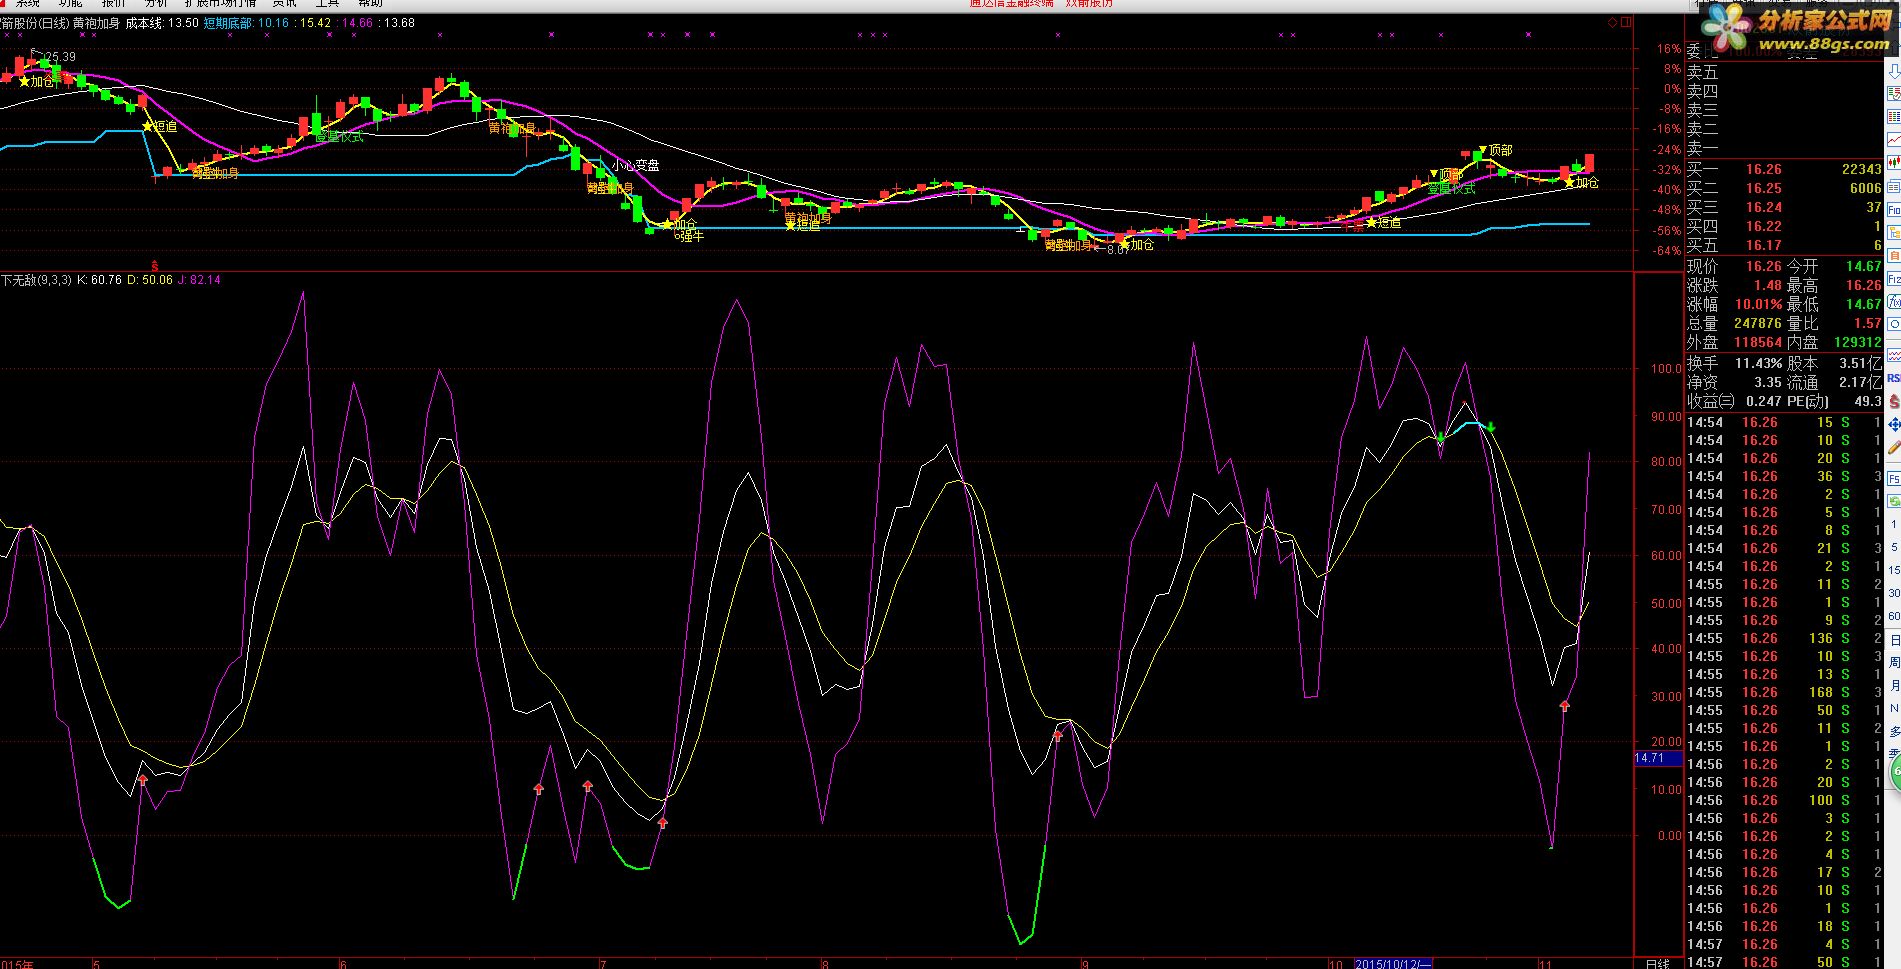Viewport: 1901px width, 969px height.
Task: Click the 买三 price 16.24
Action: [x=1764, y=207]
